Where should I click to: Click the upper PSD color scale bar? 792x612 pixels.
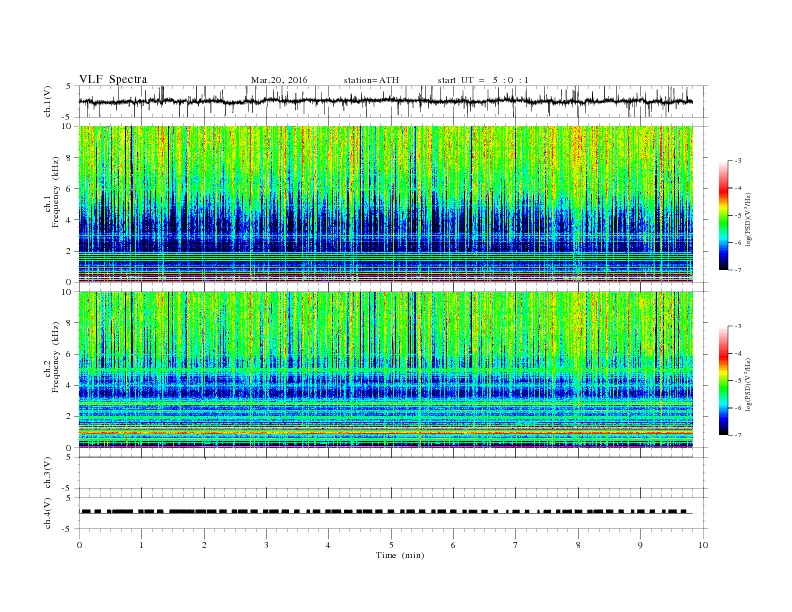click(x=724, y=215)
